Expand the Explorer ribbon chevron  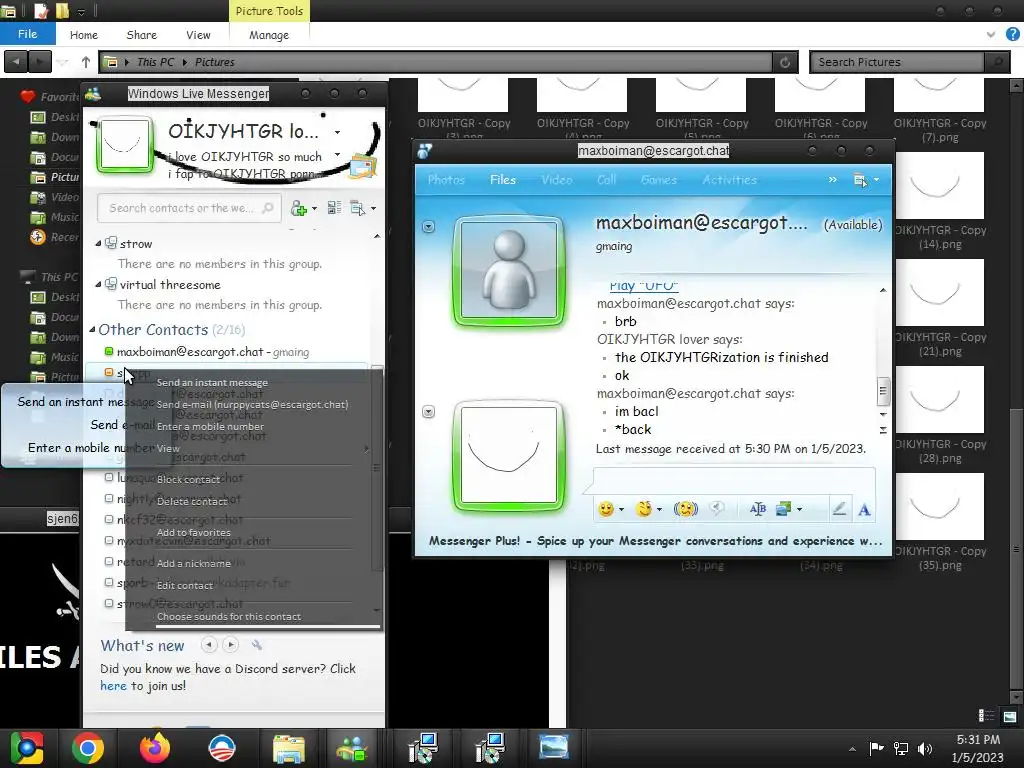991,35
